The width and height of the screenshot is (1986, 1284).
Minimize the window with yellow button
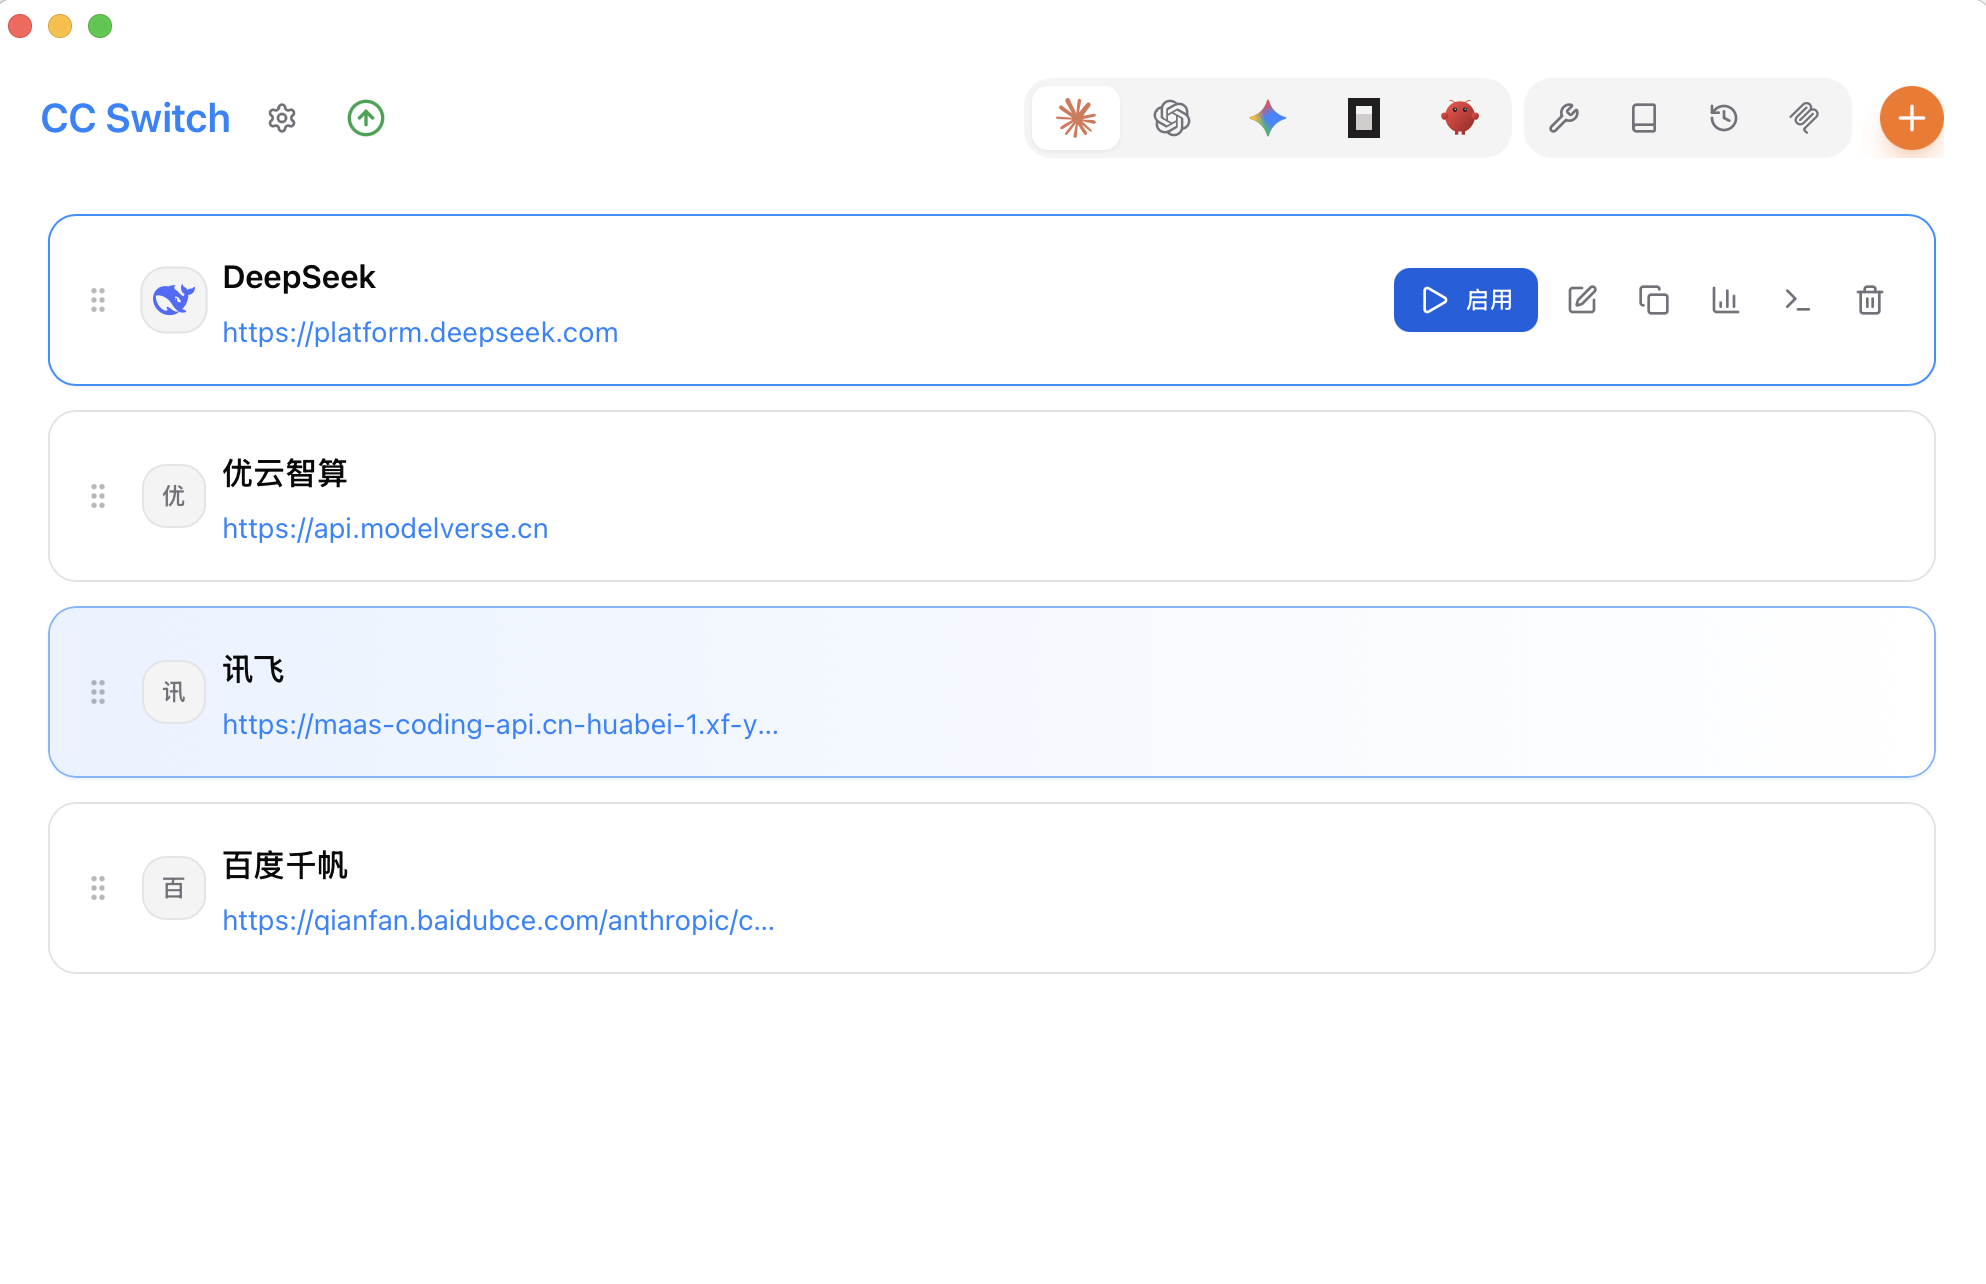[x=60, y=26]
